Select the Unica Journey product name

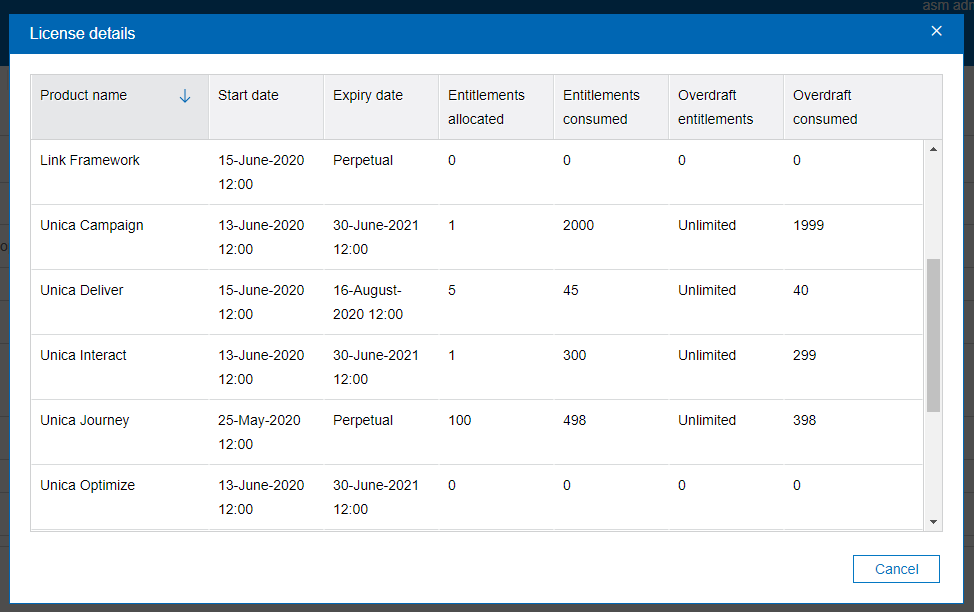[85, 421]
